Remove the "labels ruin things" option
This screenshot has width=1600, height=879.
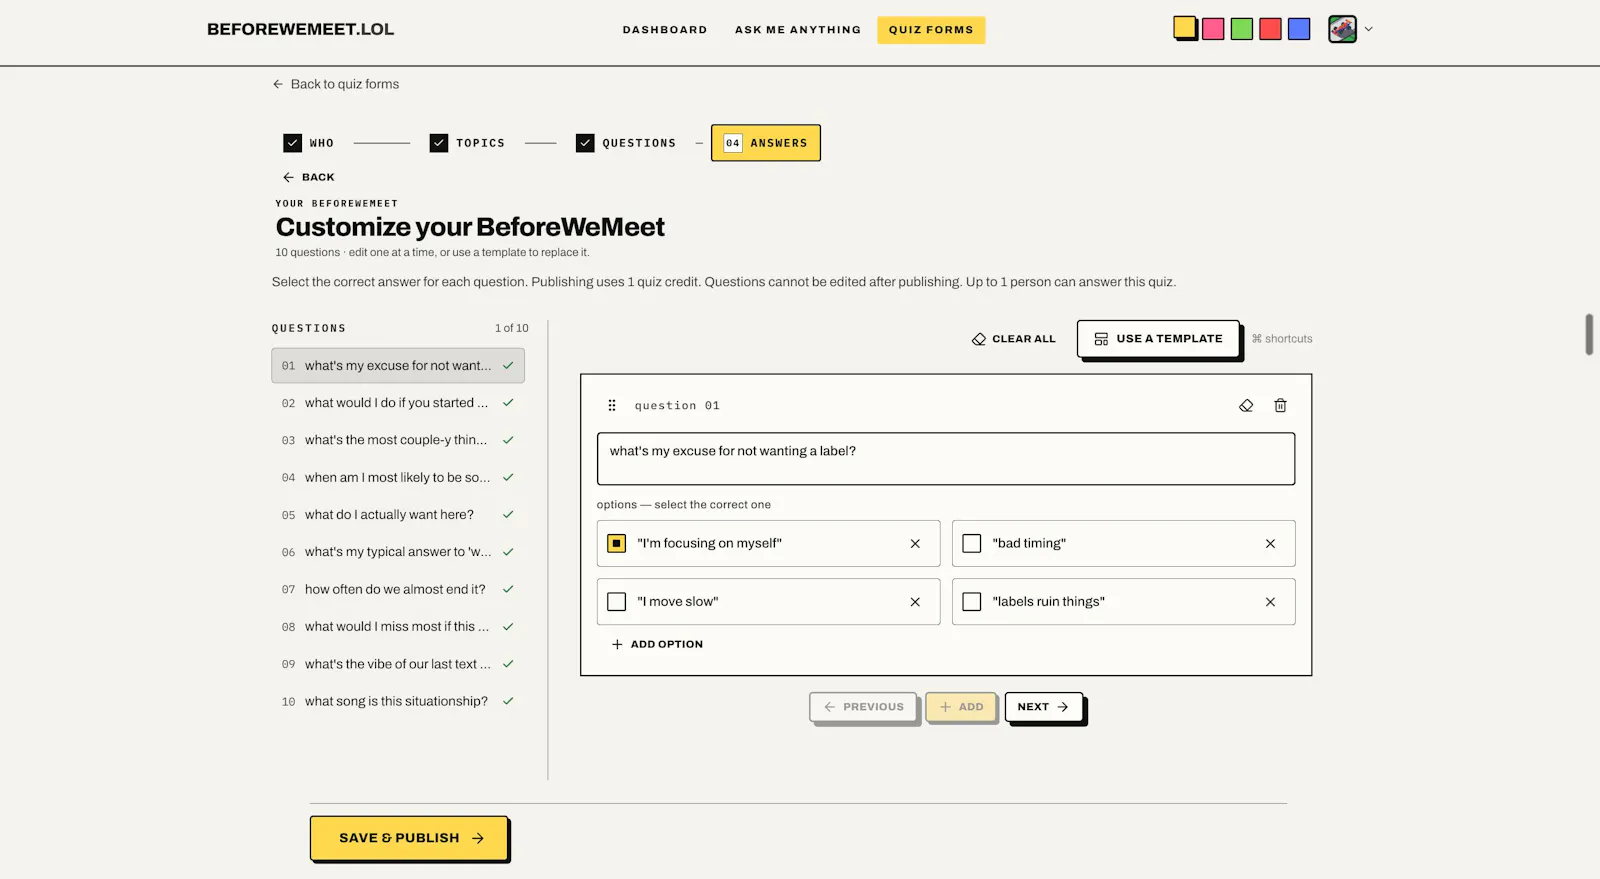[x=1270, y=602]
